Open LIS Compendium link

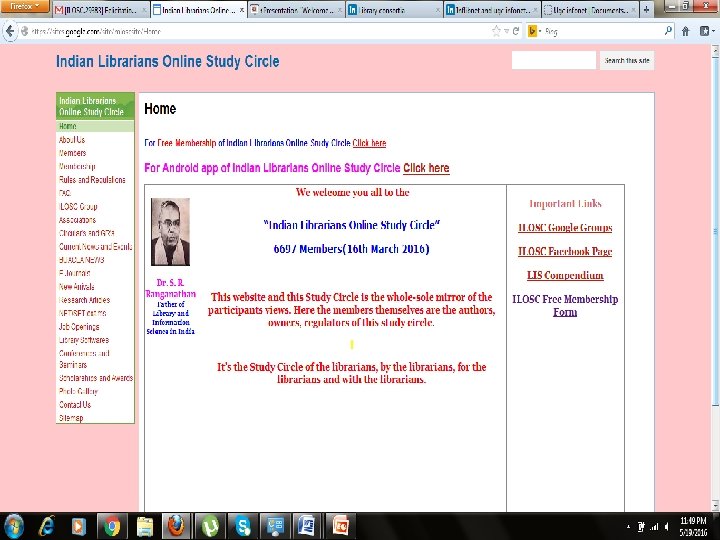(565, 276)
